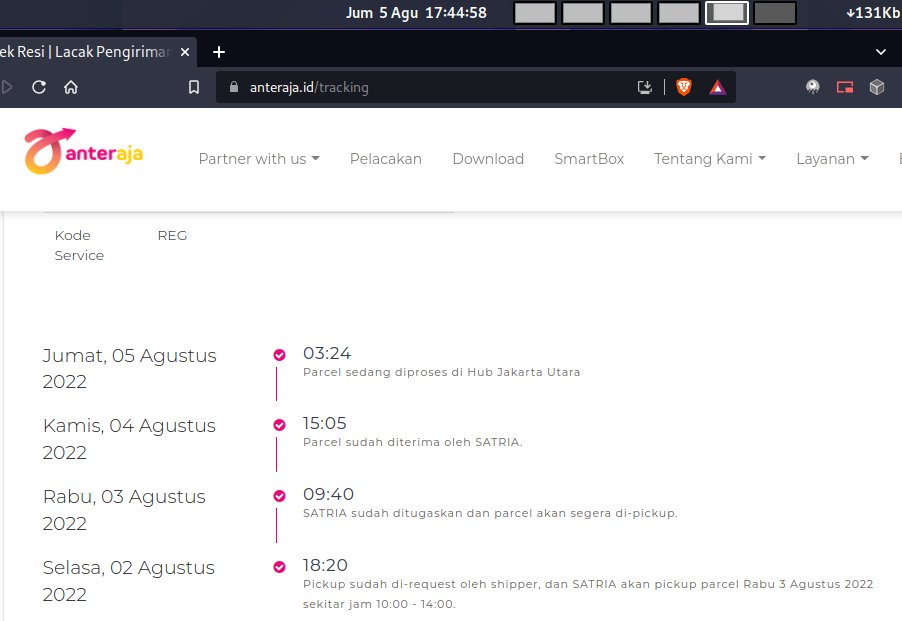
Task: Open the Pelacakan menu link
Action: [x=385, y=159]
